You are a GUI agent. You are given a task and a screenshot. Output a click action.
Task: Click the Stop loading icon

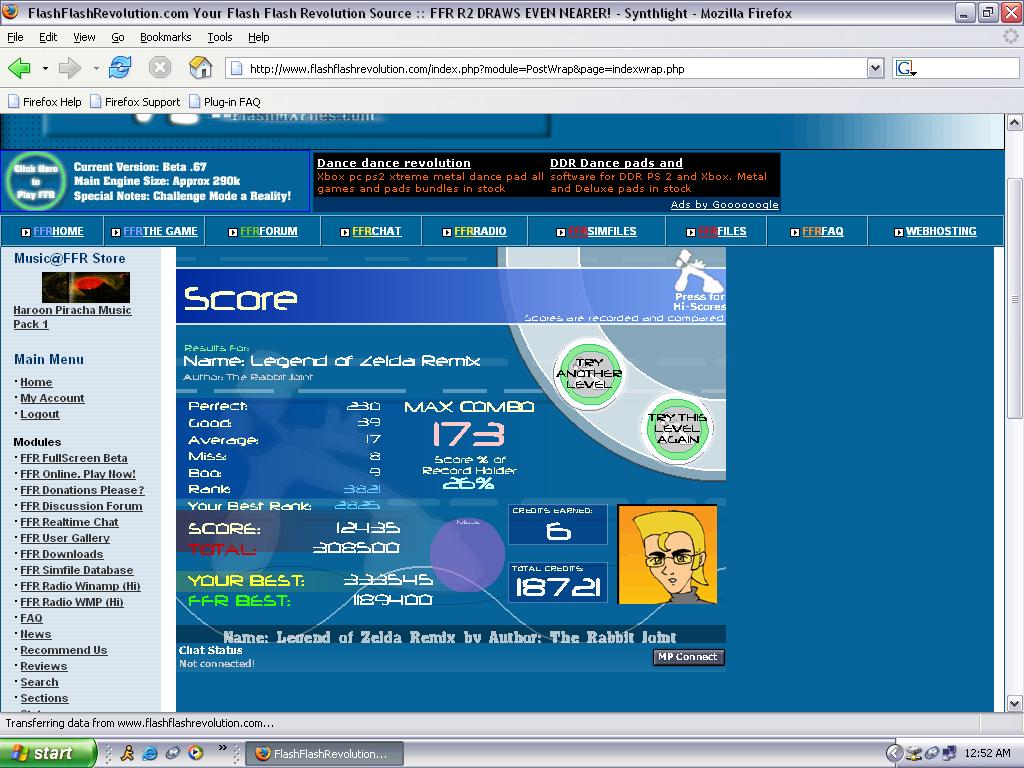tap(160, 67)
